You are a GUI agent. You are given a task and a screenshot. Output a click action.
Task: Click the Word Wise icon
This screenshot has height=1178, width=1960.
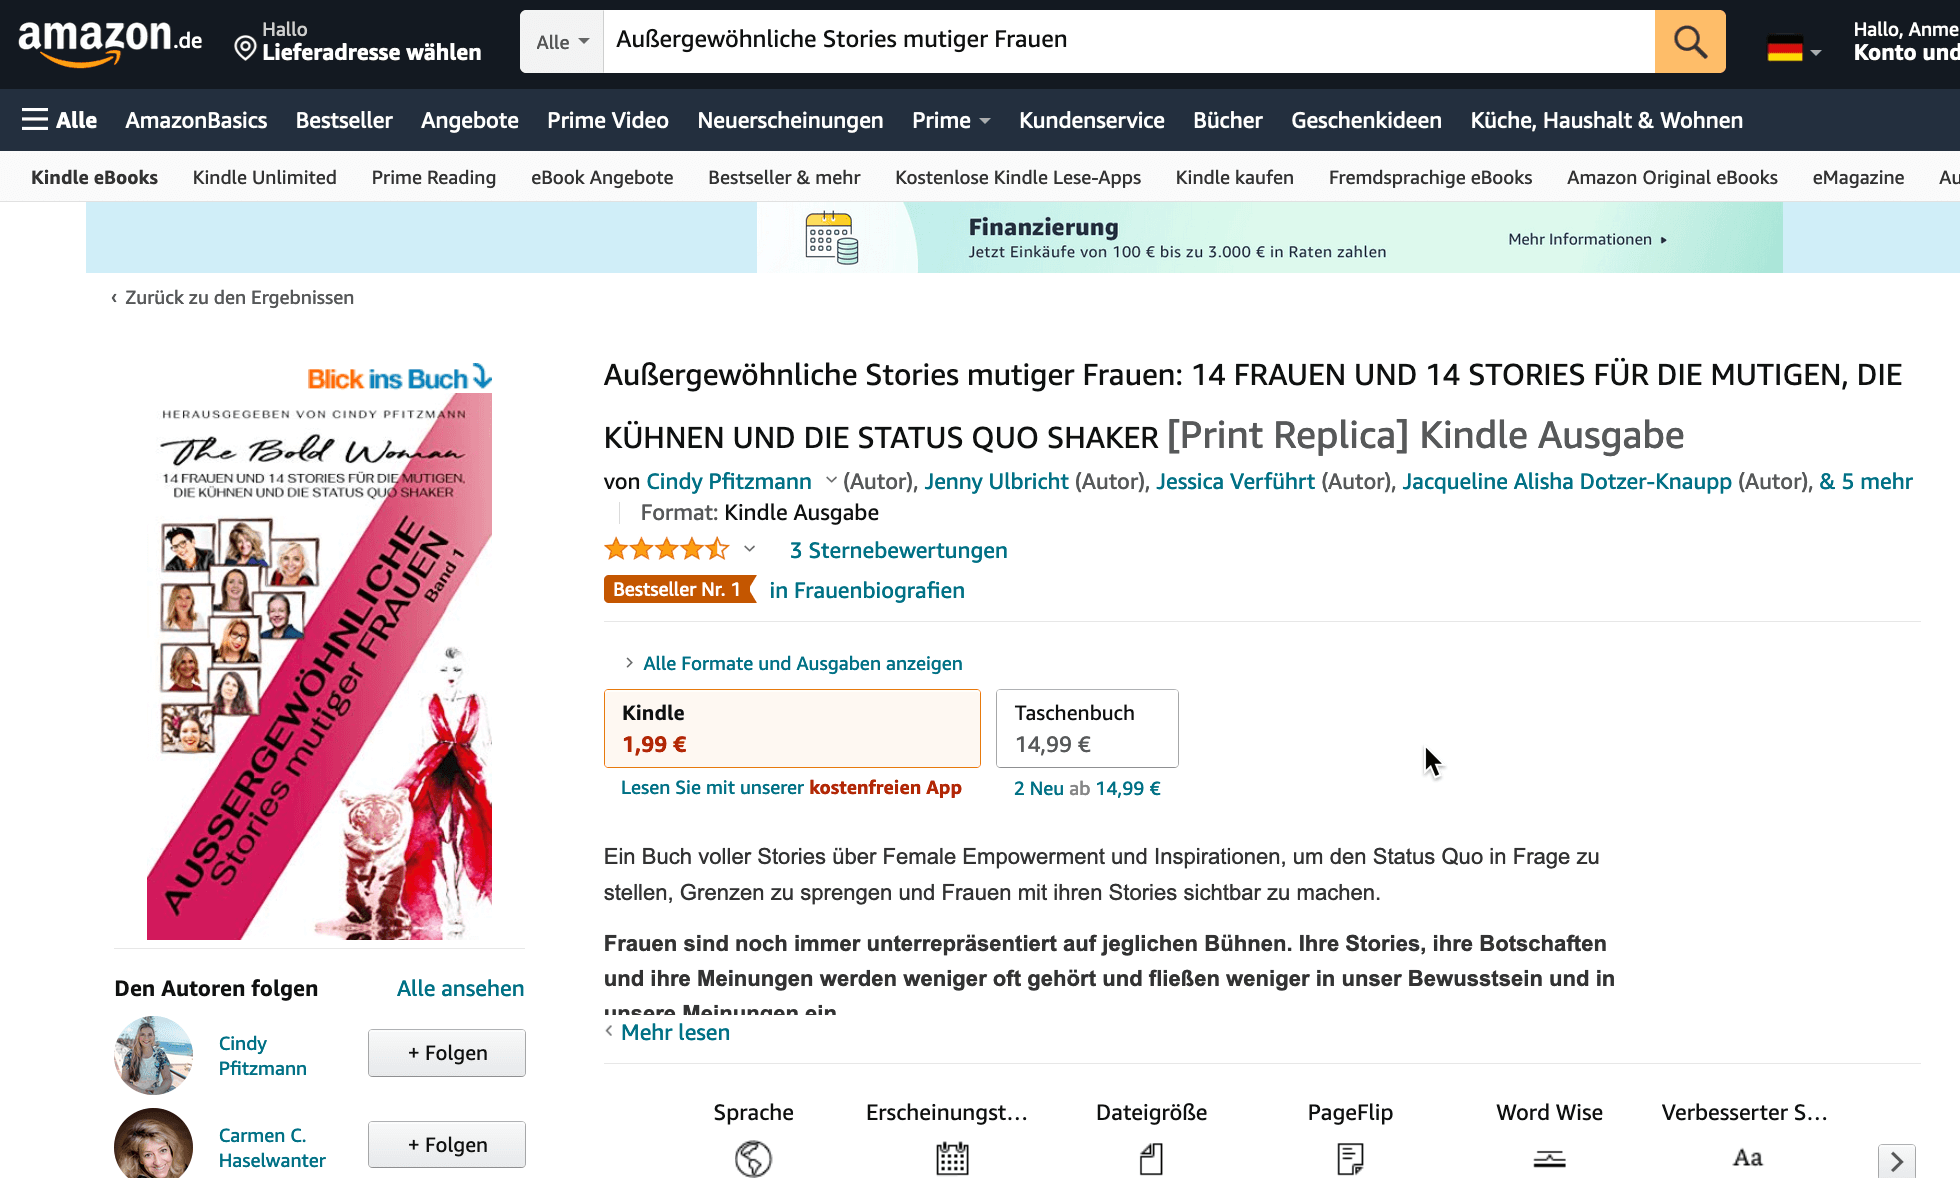pos(1549,1158)
